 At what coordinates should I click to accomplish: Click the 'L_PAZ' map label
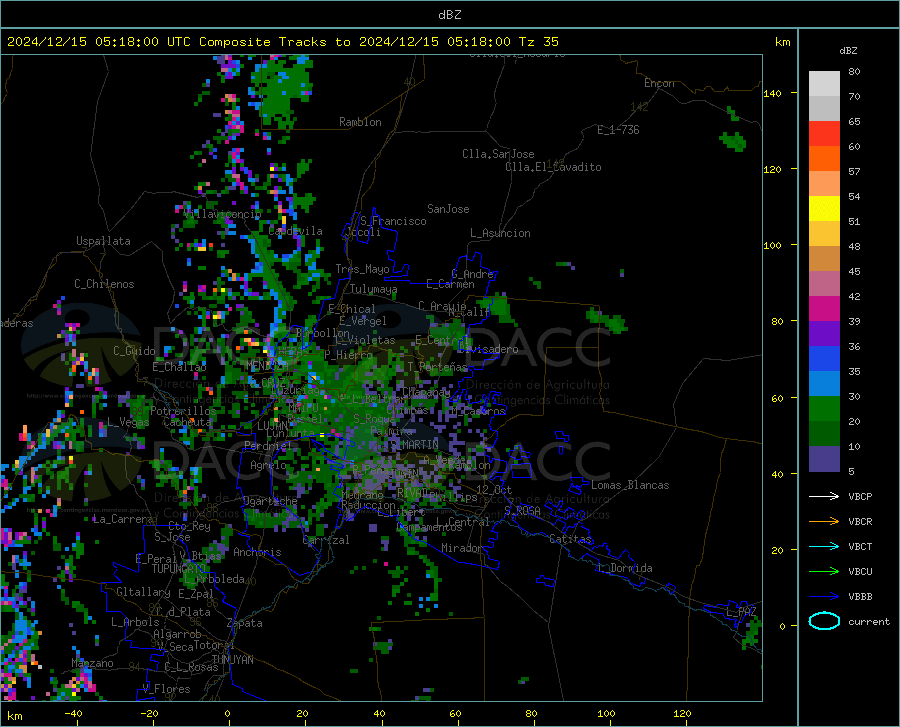point(741,612)
